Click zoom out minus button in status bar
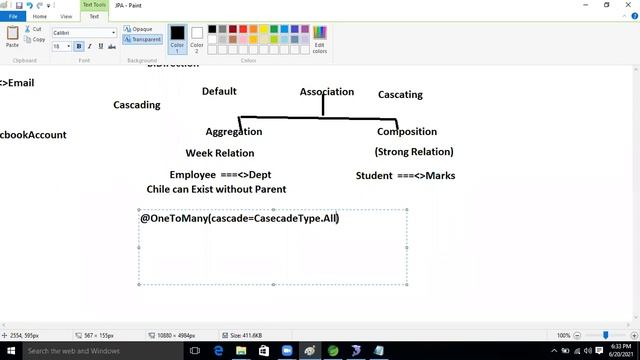 [x=577, y=336]
